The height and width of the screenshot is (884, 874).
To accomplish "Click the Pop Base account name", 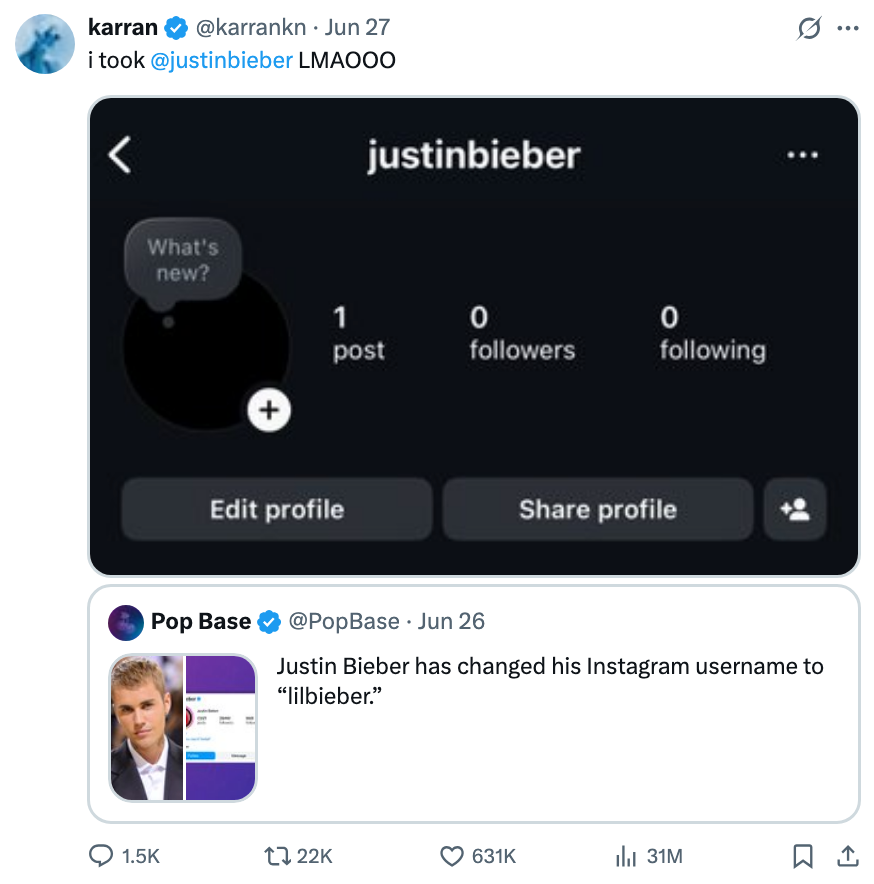I will pyautogui.click(x=201, y=622).
